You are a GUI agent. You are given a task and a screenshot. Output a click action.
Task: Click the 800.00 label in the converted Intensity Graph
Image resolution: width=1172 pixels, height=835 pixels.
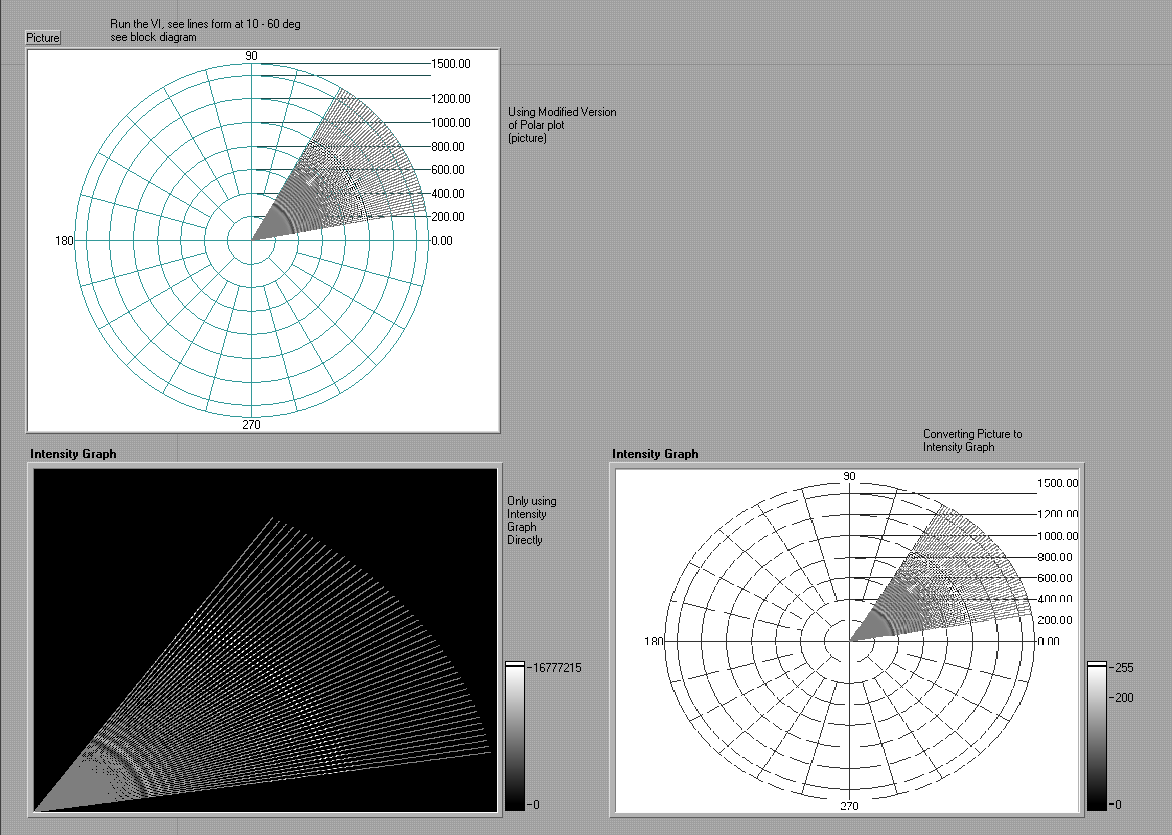point(1055,557)
